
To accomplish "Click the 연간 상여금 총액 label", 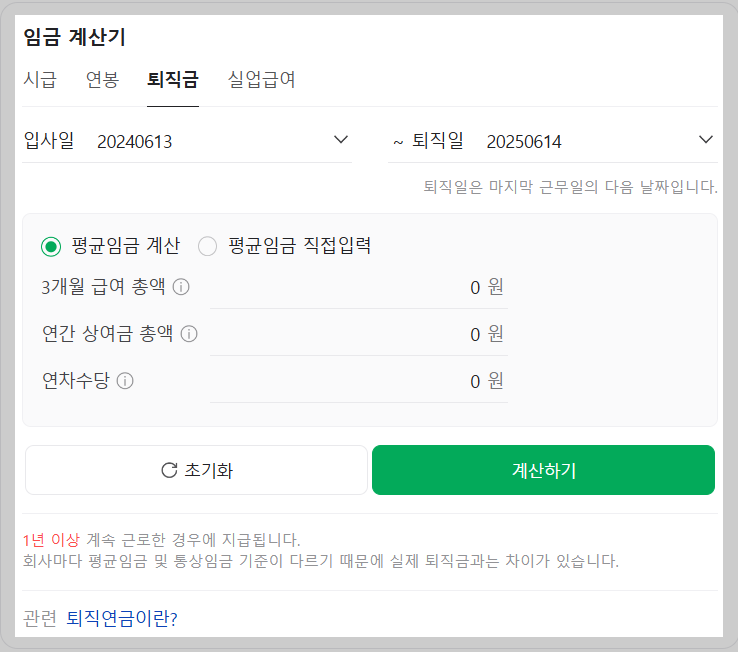I will [107, 334].
